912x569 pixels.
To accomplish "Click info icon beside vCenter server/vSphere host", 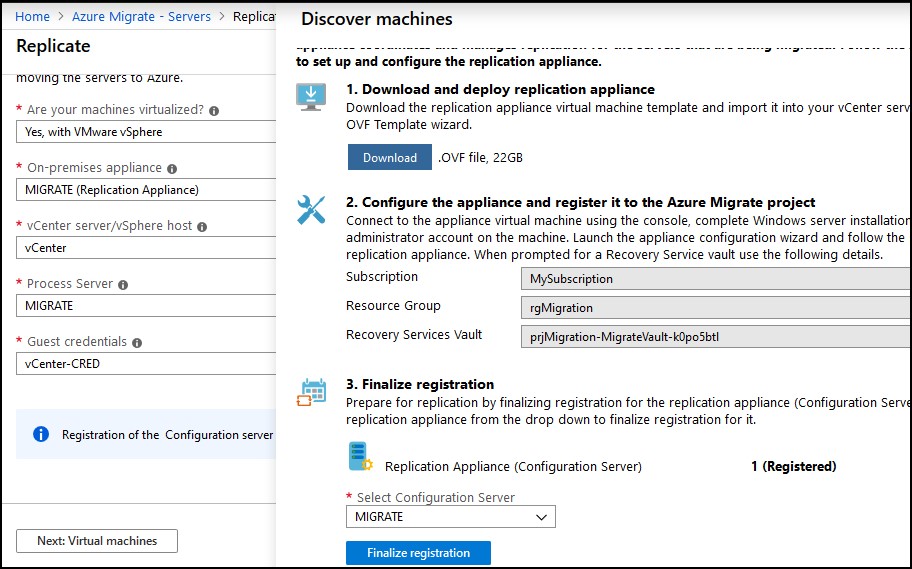I will coord(202,227).
